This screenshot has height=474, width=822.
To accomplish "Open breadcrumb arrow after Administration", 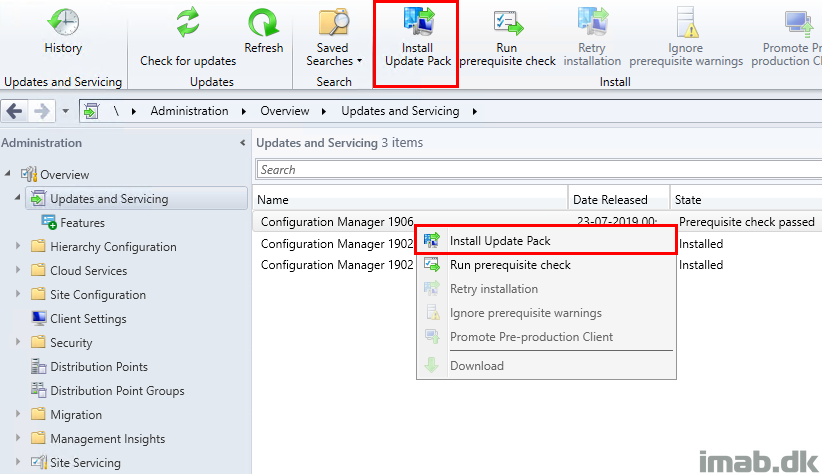I will point(244,111).
